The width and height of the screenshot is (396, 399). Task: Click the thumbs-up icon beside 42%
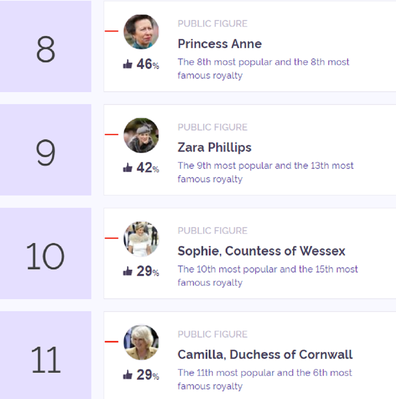[x=128, y=168]
